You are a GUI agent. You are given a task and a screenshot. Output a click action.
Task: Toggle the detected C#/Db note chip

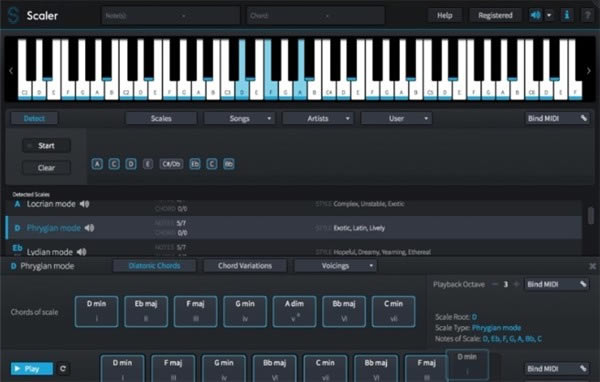171,164
